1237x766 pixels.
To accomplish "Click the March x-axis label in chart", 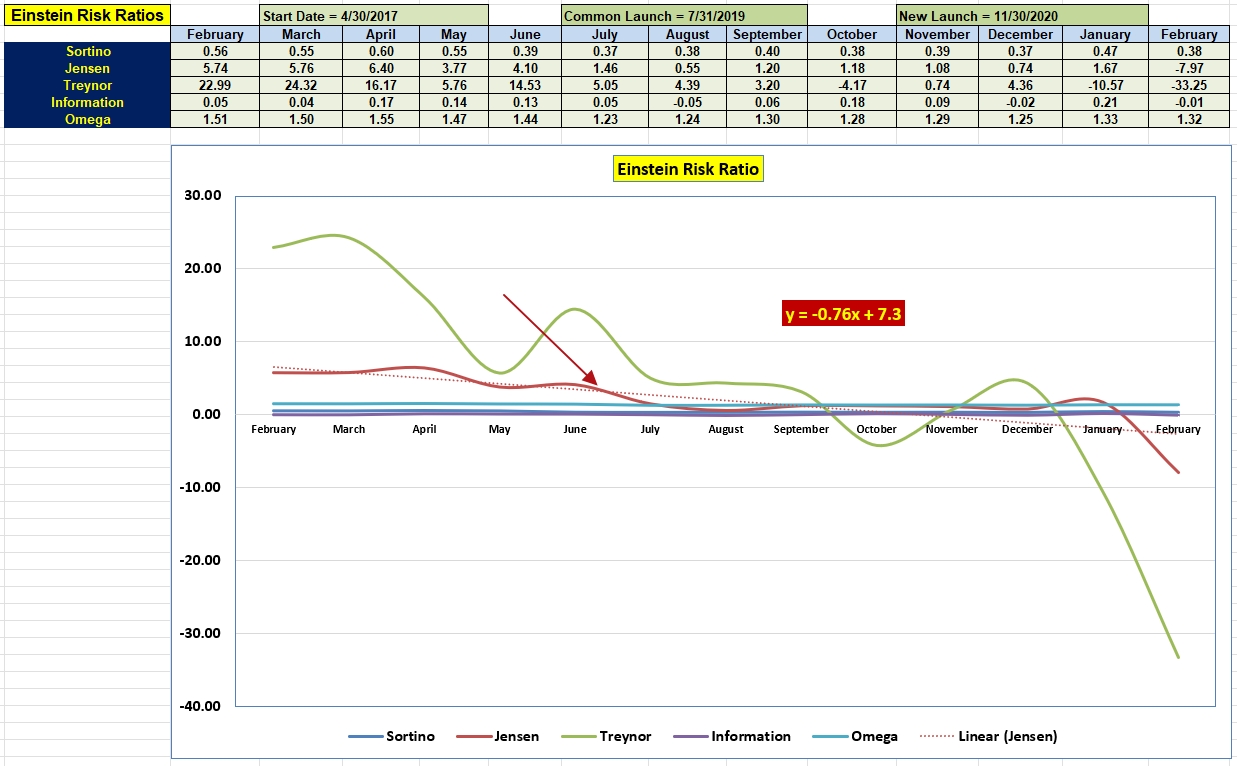I will (349, 429).
